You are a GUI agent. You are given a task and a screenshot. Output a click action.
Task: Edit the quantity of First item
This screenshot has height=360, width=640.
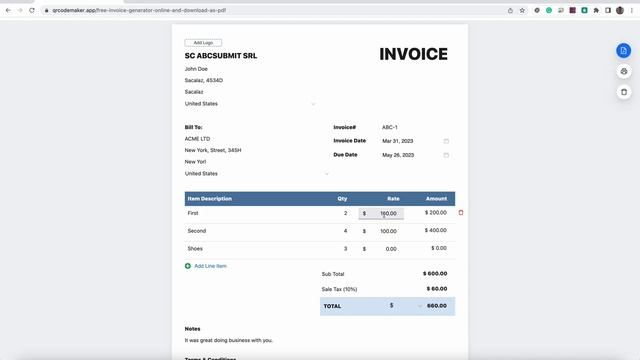pos(345,213)
